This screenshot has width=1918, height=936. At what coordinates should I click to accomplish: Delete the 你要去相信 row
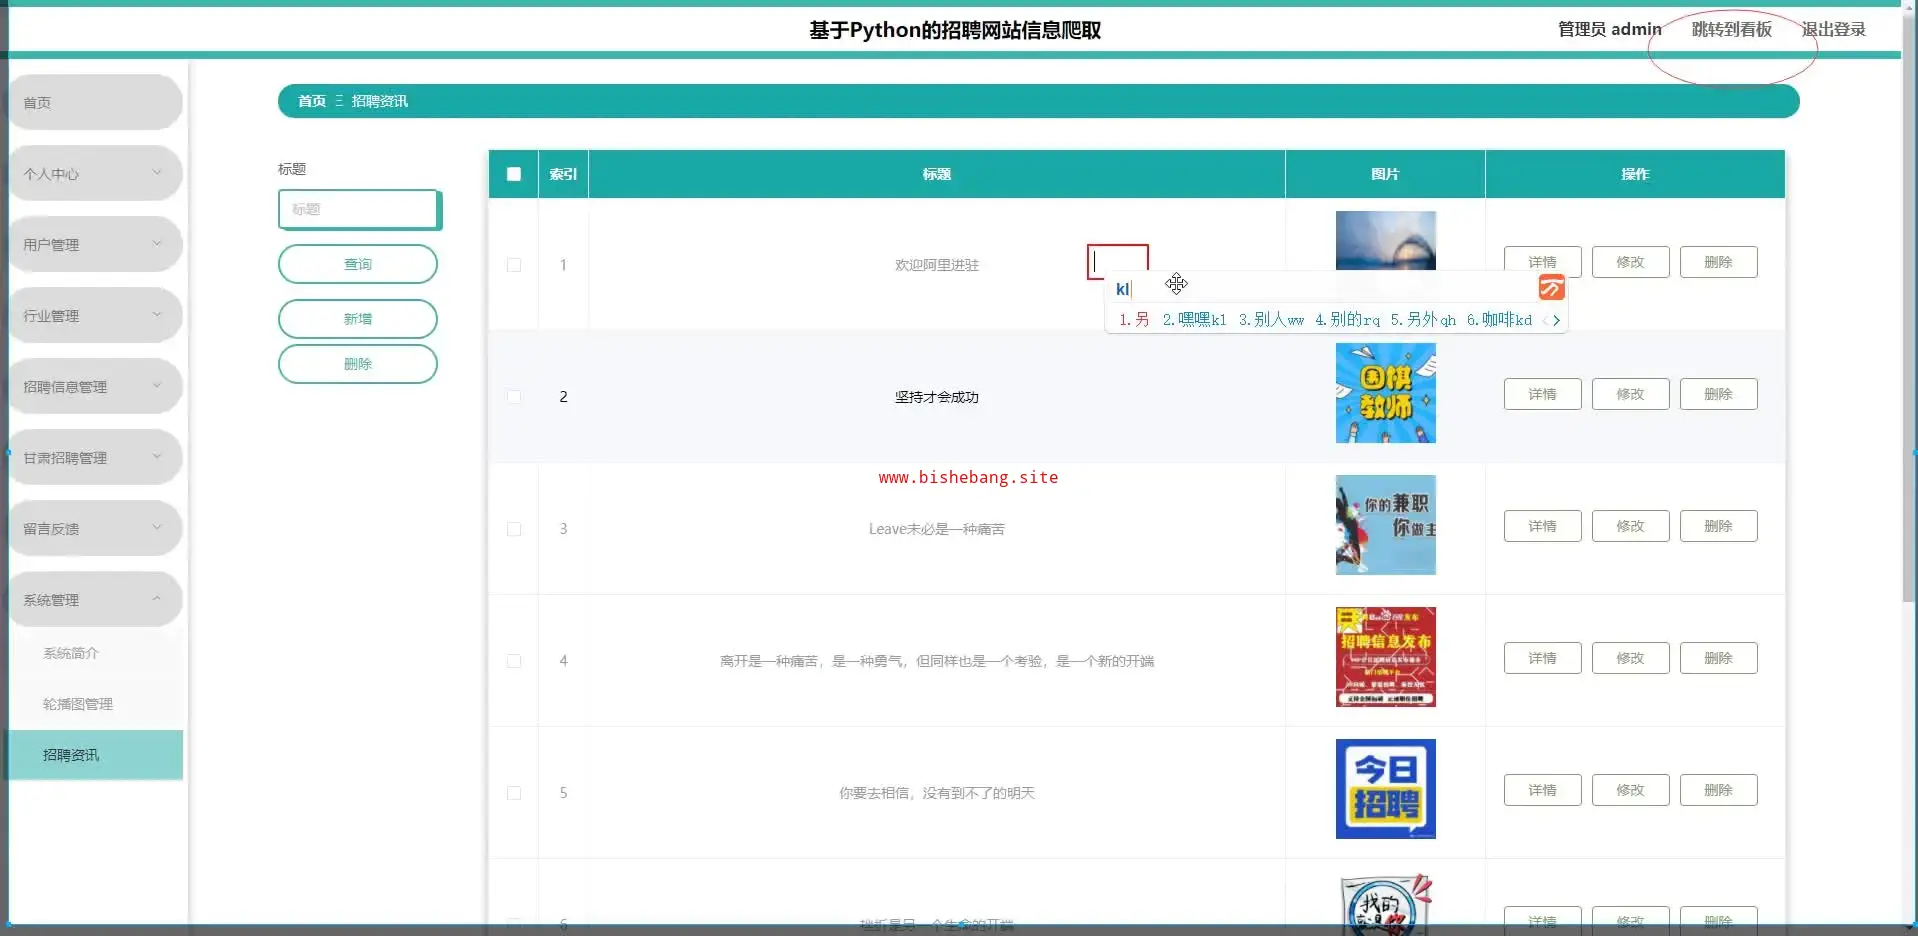1719,790
